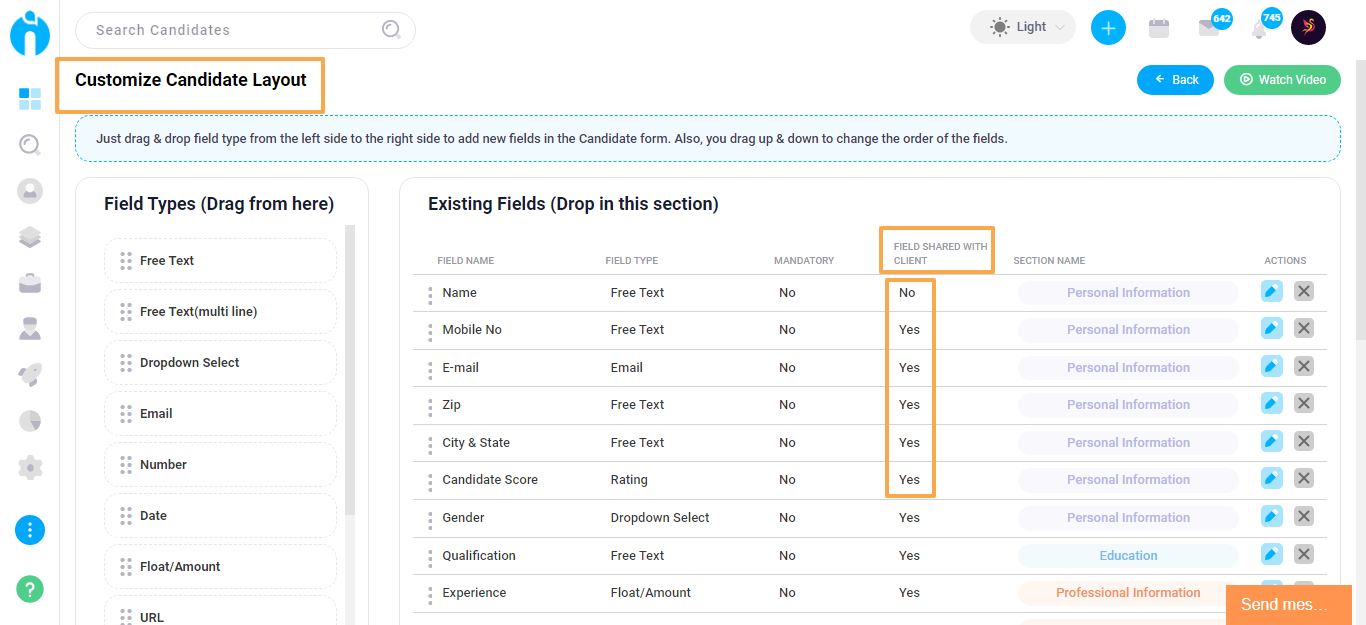Click the blue plus add icon

1108,28
